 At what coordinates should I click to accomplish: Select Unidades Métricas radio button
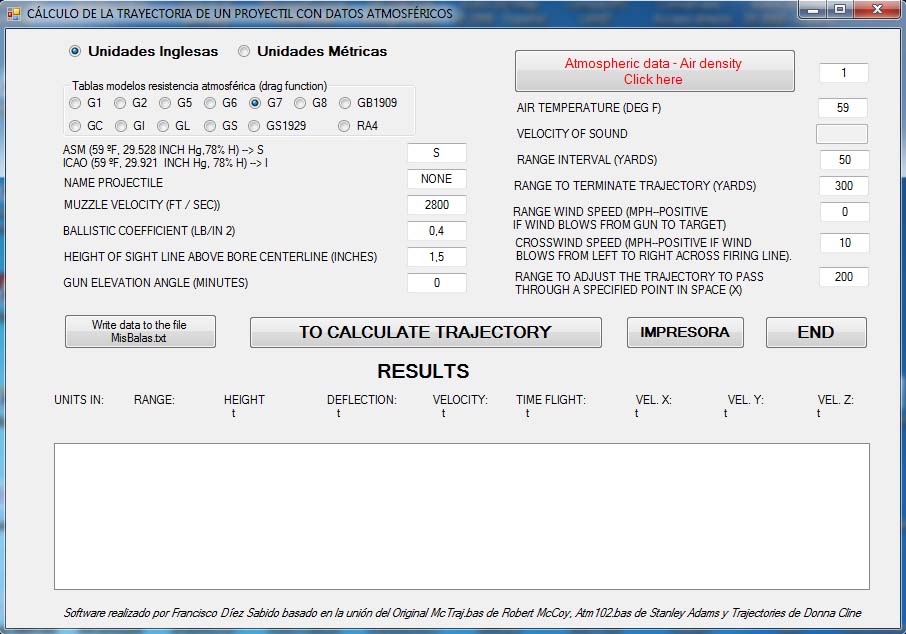[244, 51]
